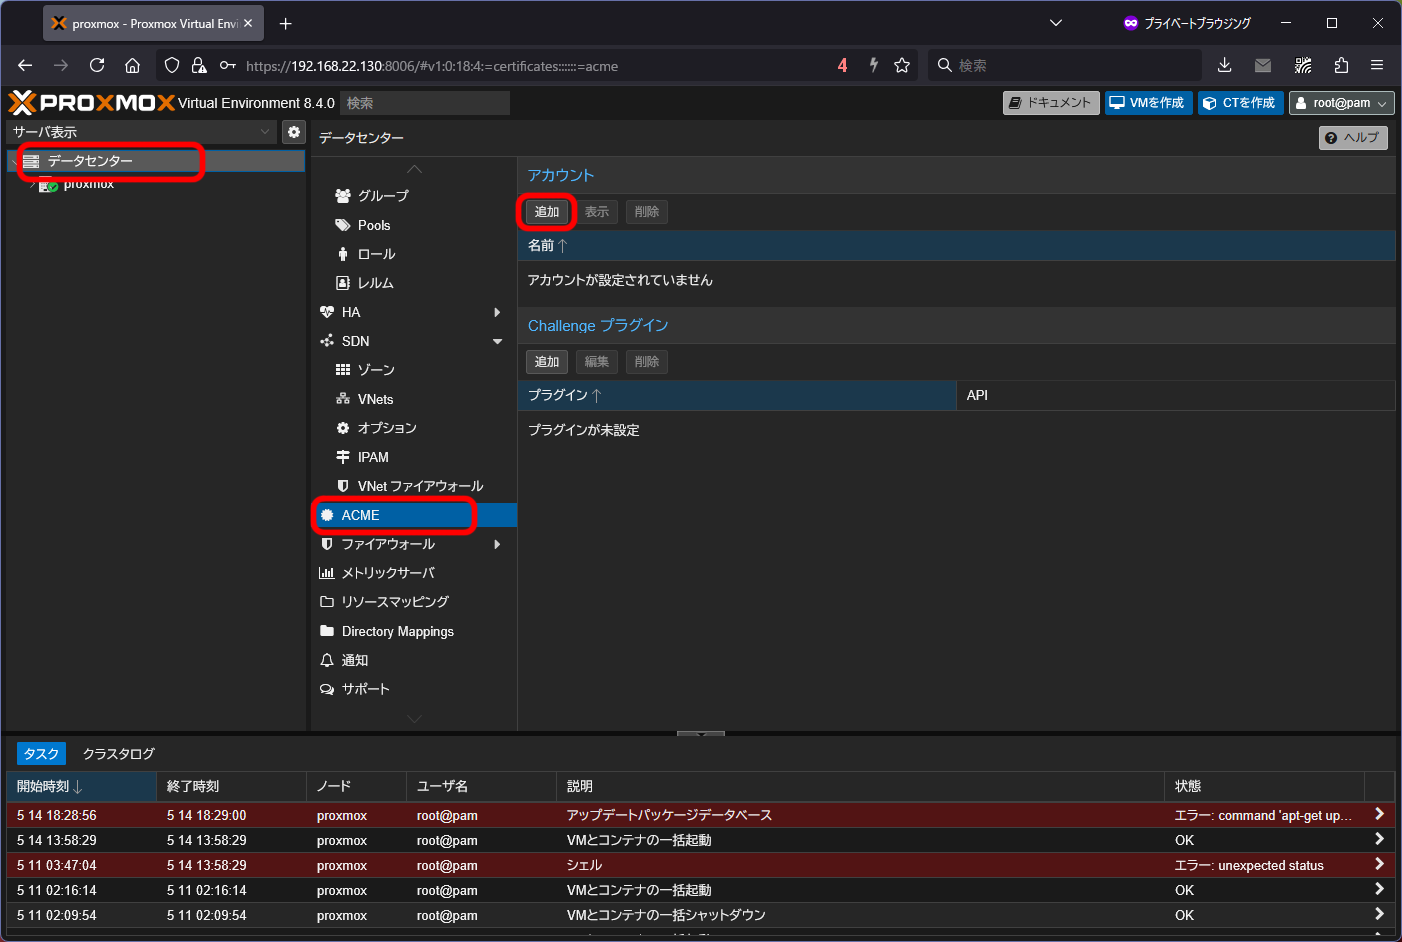Click the API column header
Screen dimensions: 1402x942
click(x=1175, y=396)
